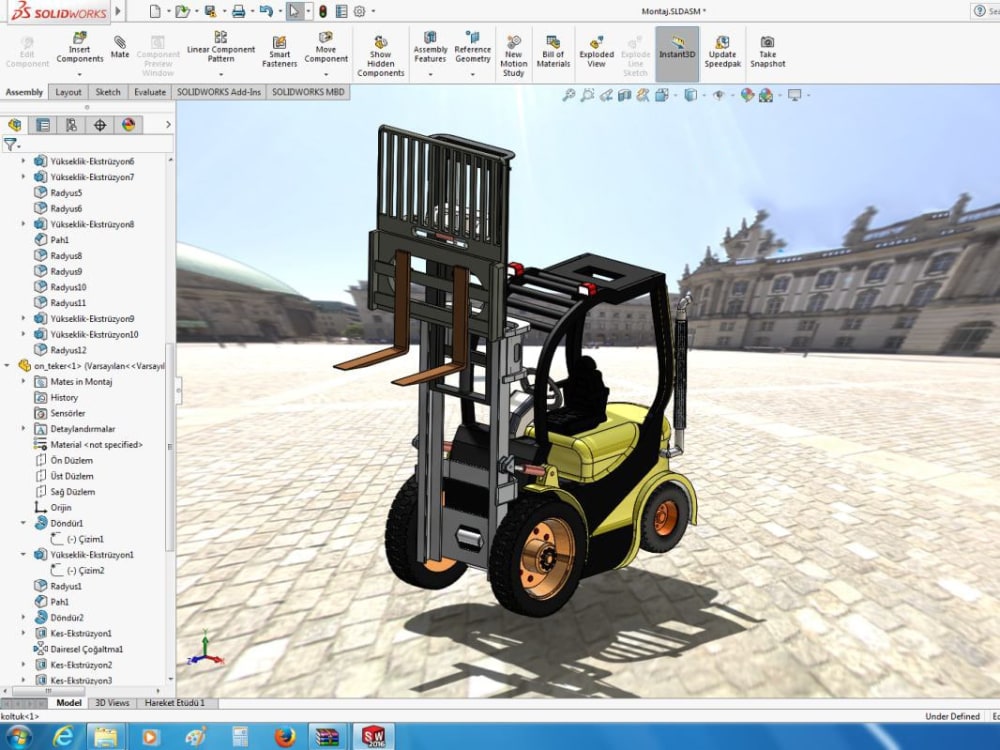The height and width of the screenshot is (750, 1000).
Task: Create New Motion Study
Action: point(513,57)
